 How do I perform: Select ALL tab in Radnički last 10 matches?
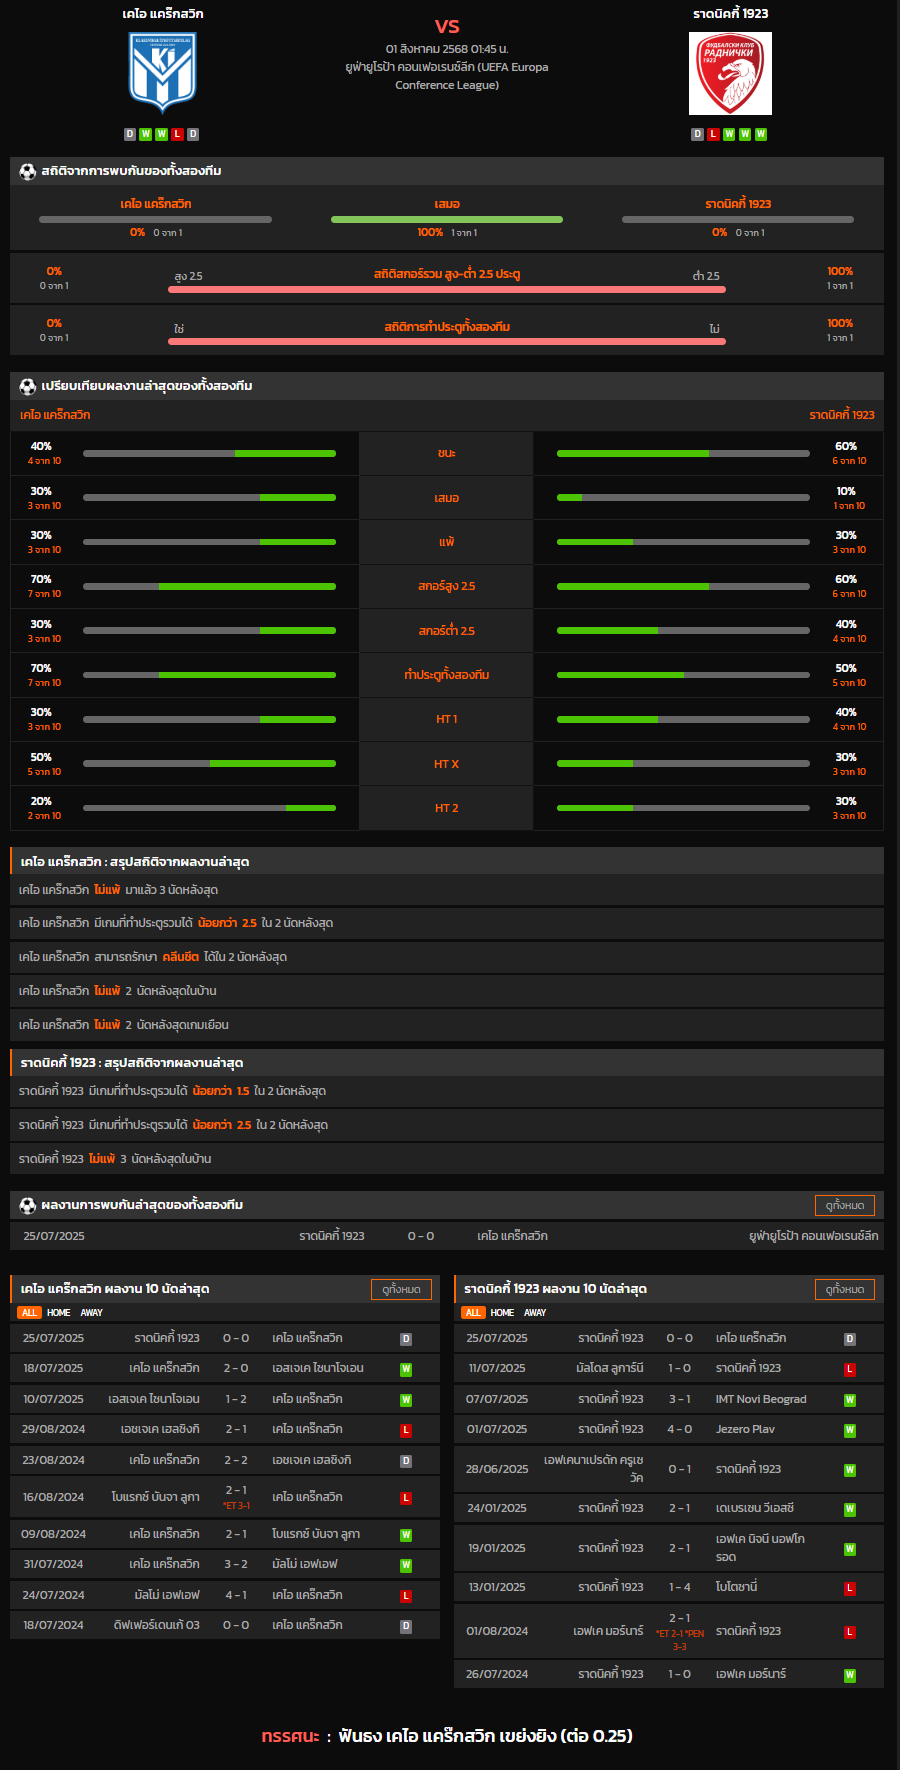473,1313
